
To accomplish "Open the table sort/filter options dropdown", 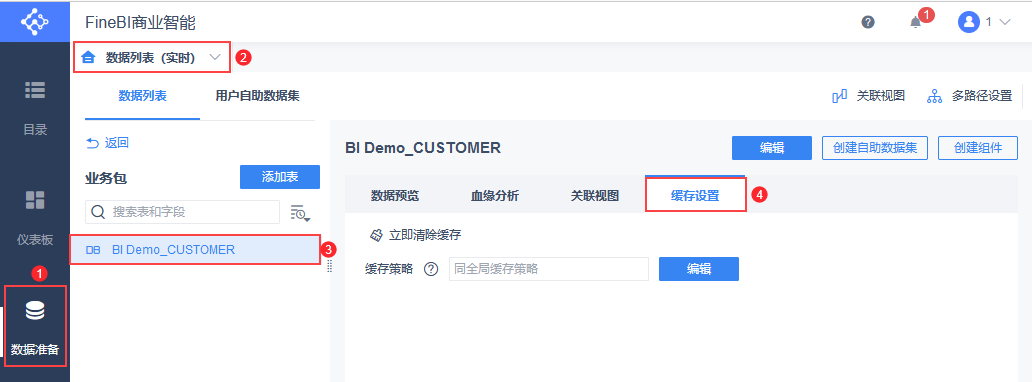I will [300, 213].
